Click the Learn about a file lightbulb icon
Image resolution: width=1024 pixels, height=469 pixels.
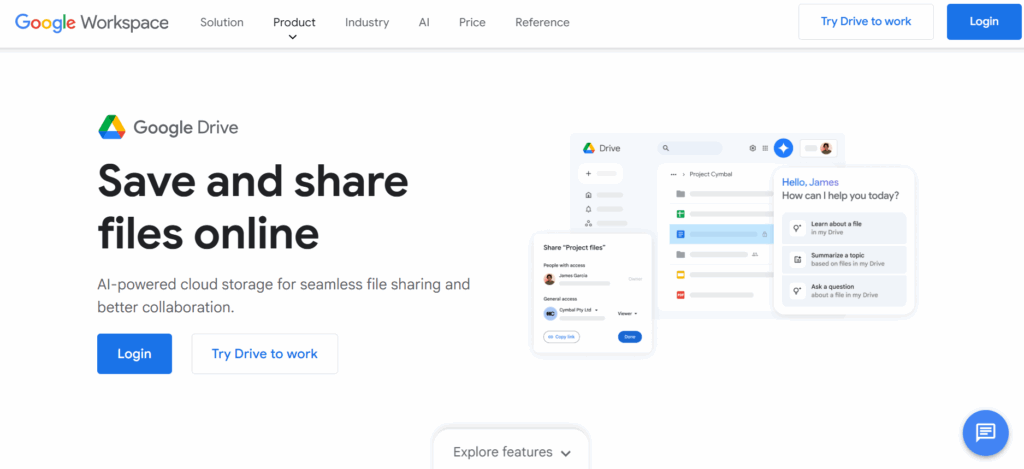click(x=797, y=228)
